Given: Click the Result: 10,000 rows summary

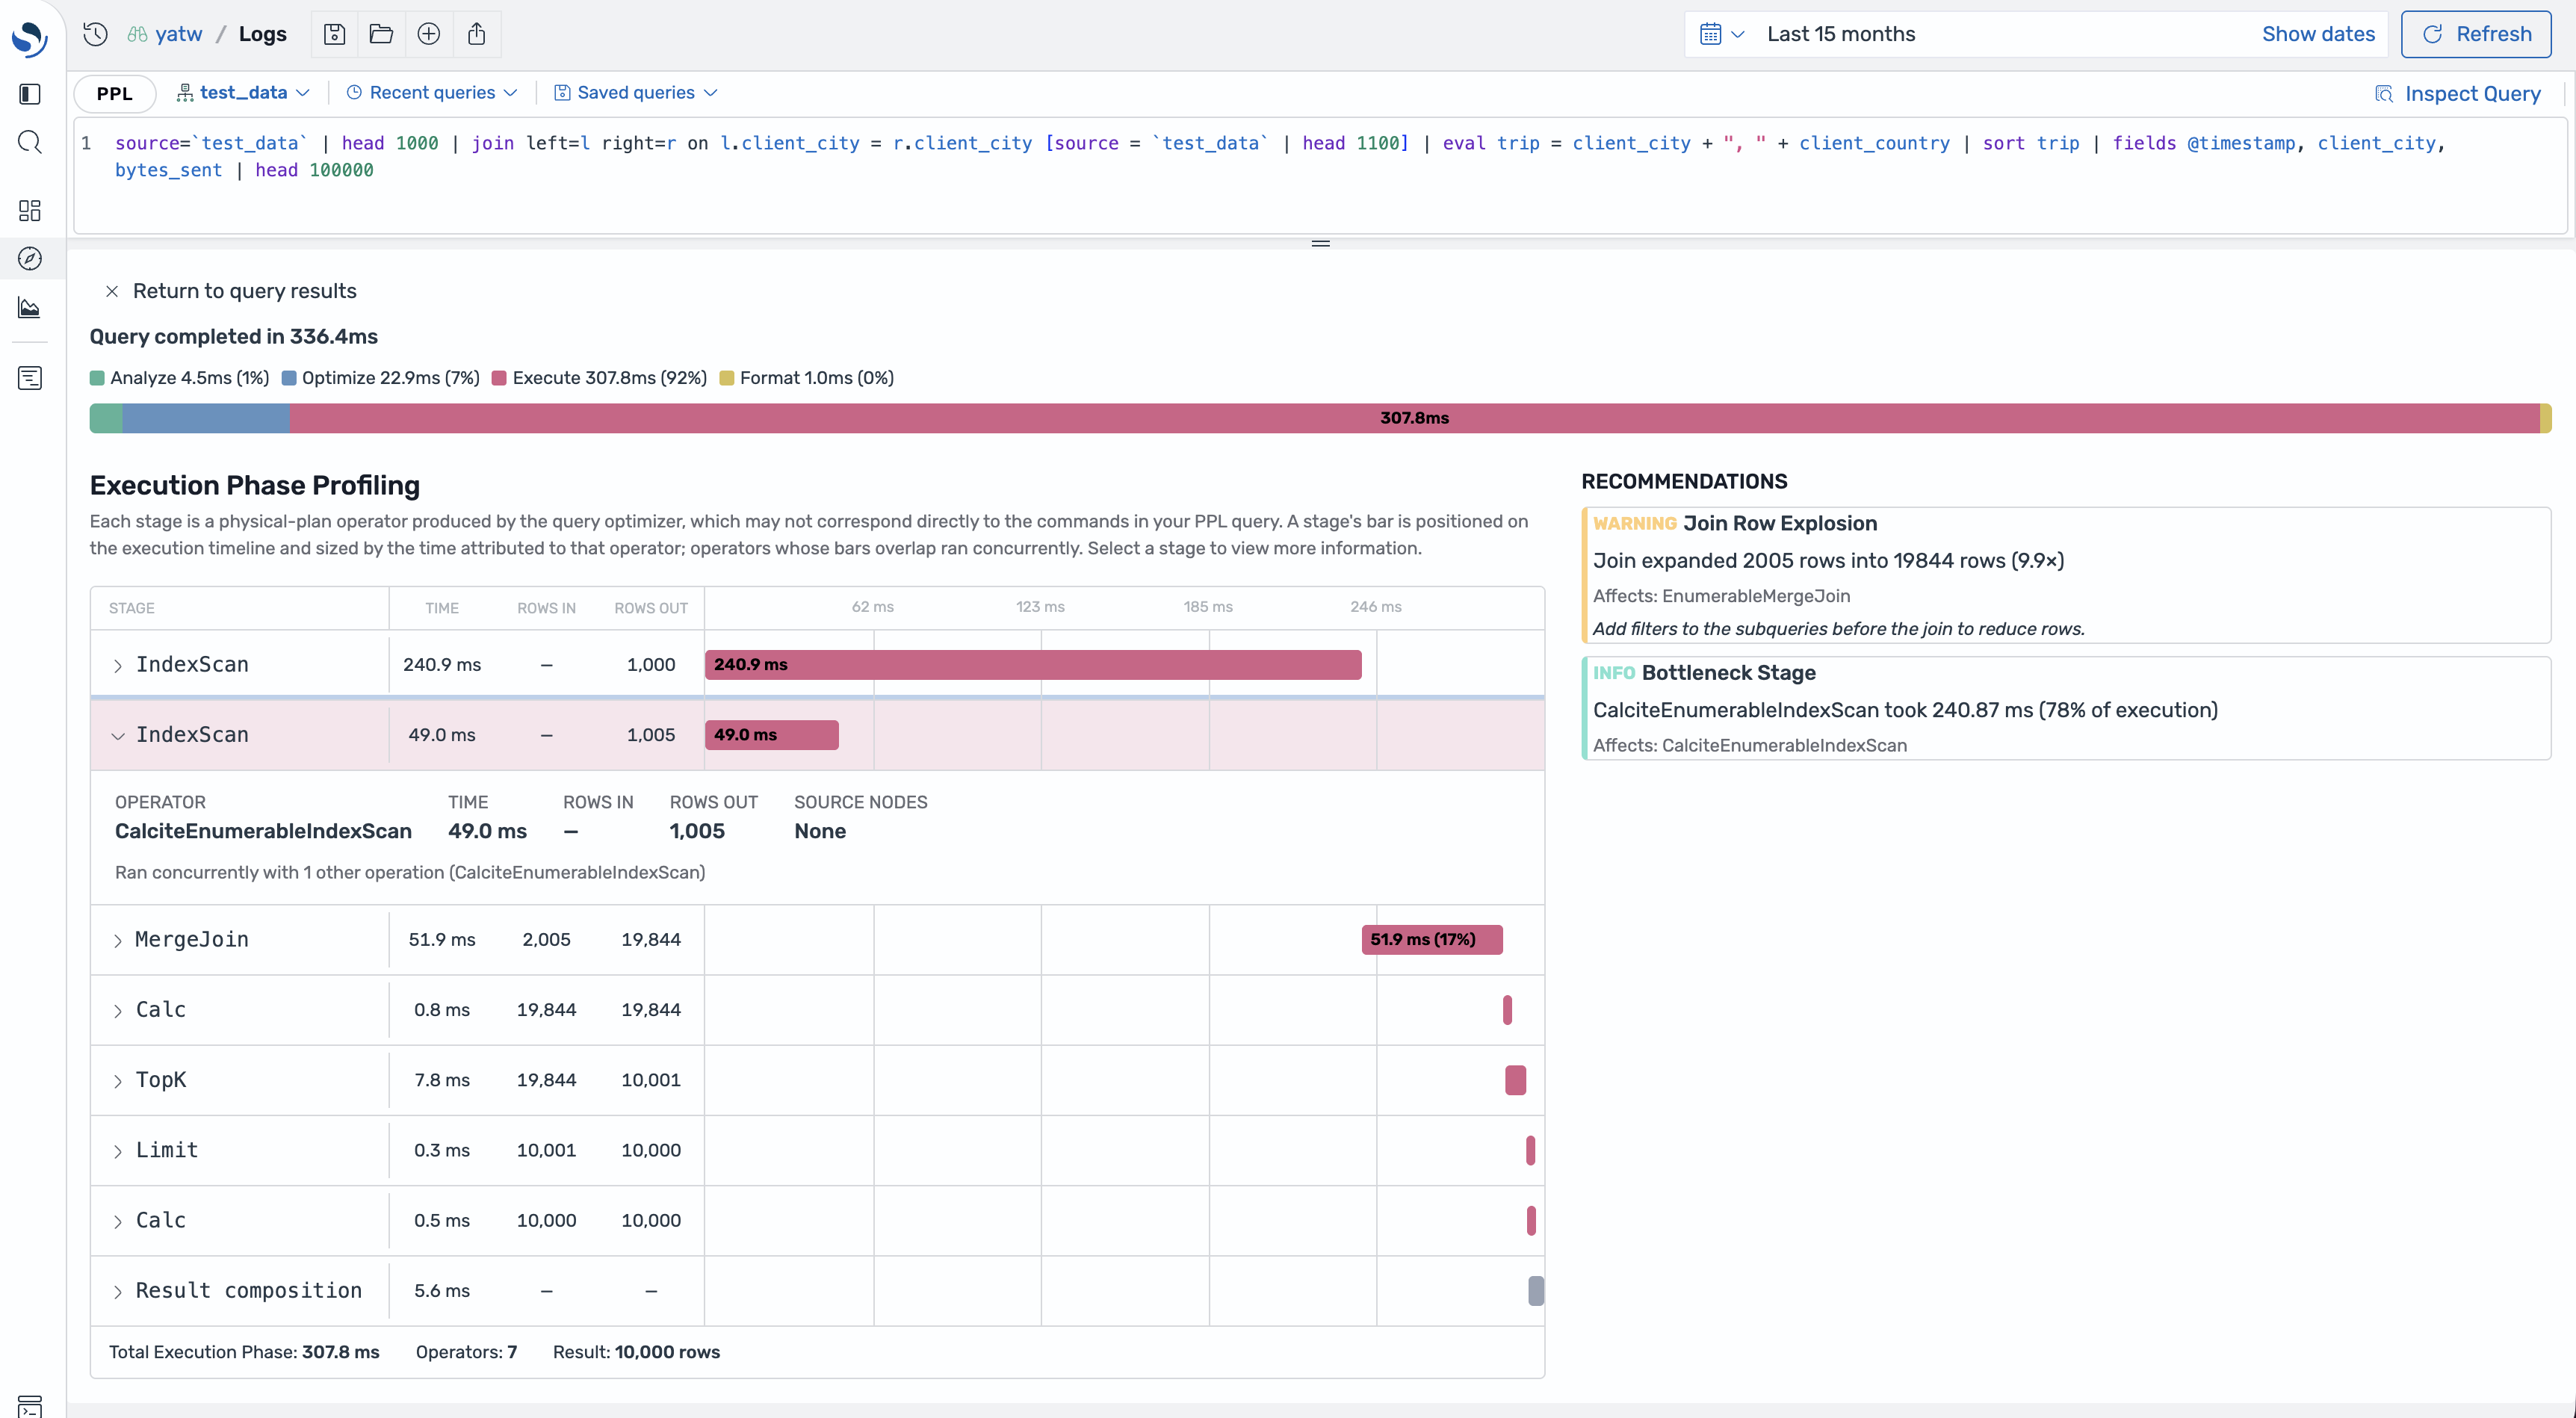Looking at the screenshot, I should (x=636, y=1352).
